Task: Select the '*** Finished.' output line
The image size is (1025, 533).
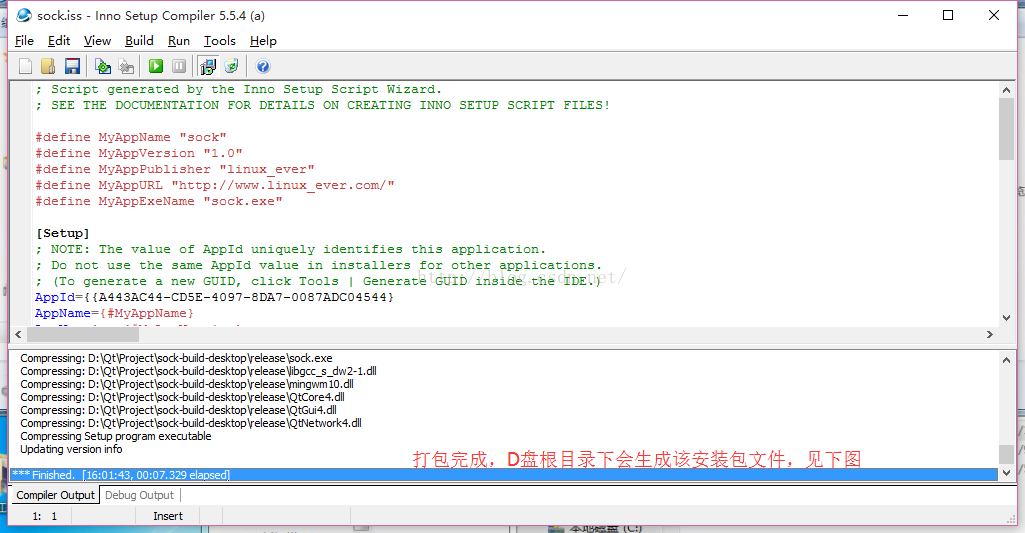Action: pyautogui.click(x=503, y=475)
